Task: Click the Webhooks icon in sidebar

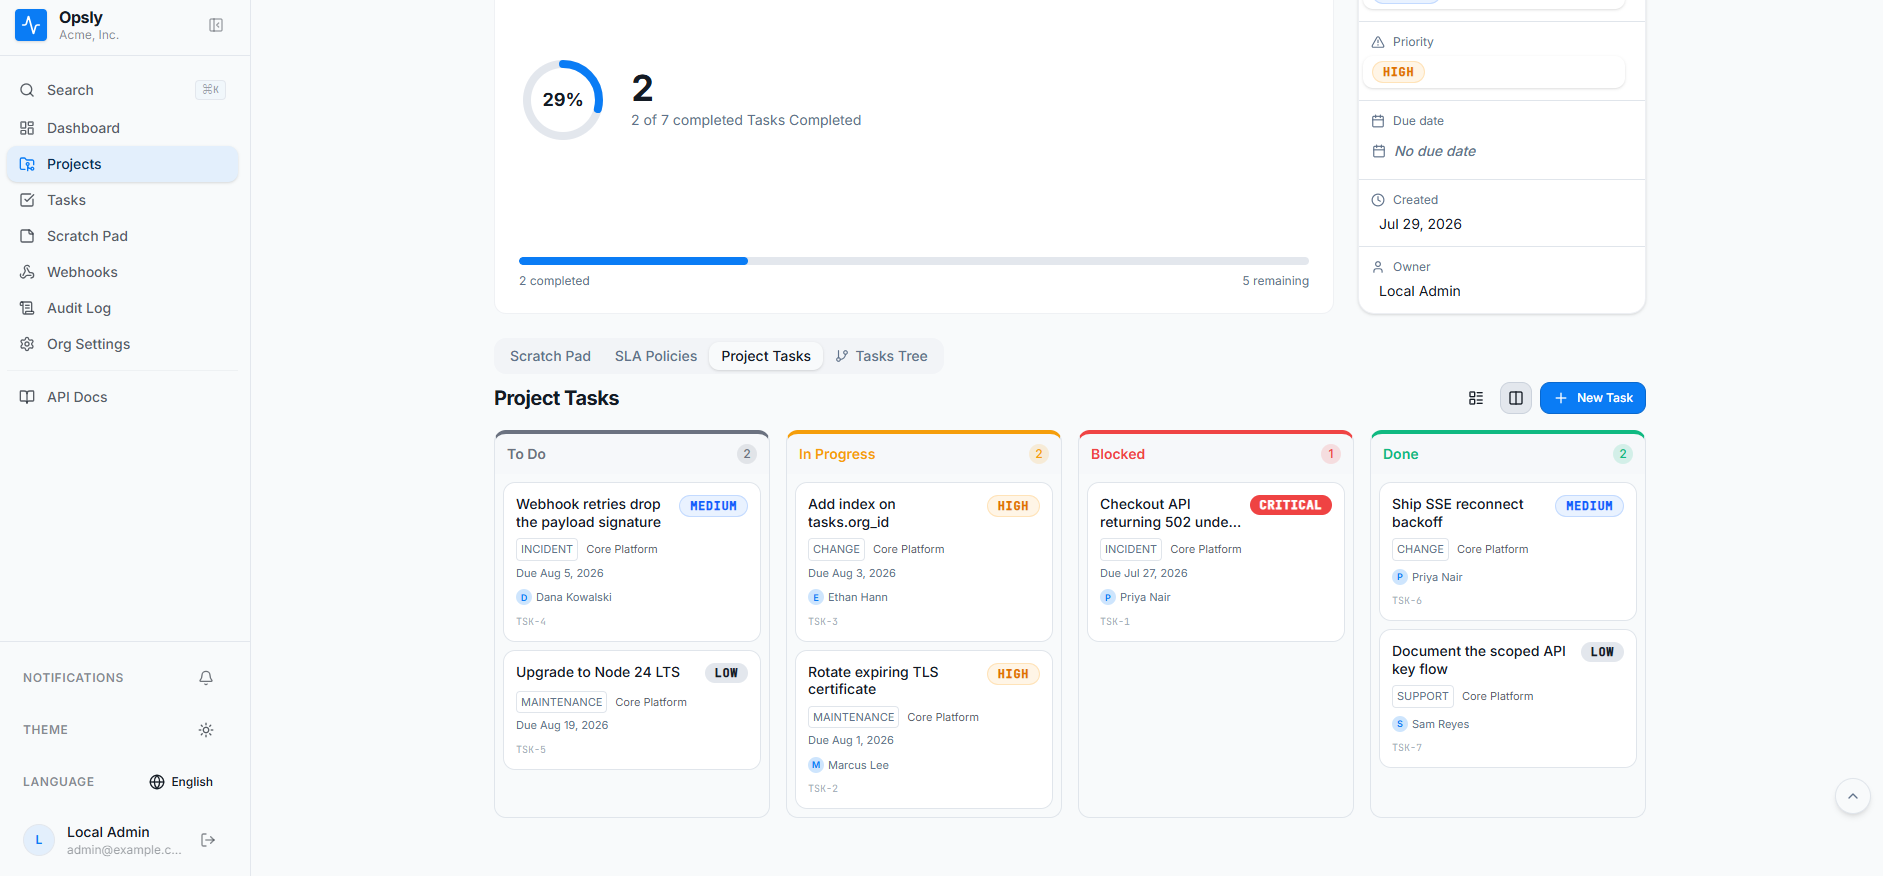Action: click(x=27, y=272)
